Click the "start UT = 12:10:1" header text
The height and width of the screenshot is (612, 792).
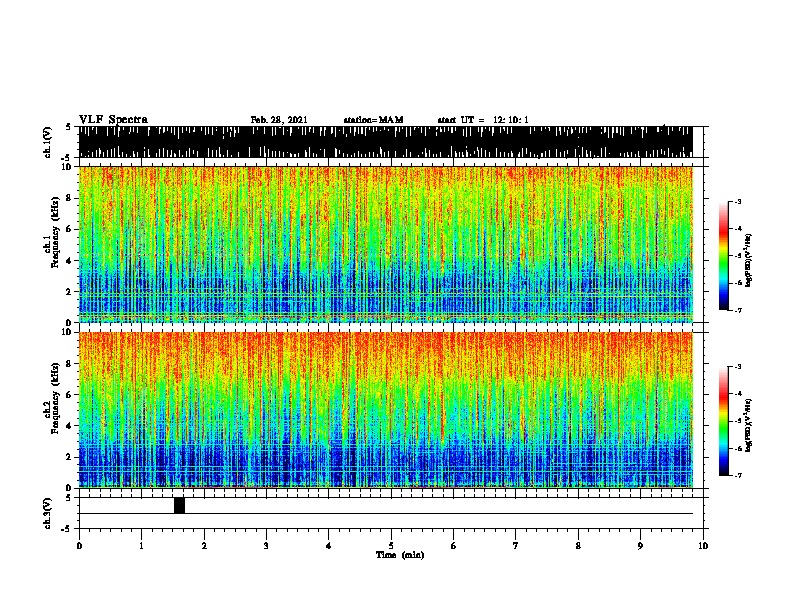point(483,120)
